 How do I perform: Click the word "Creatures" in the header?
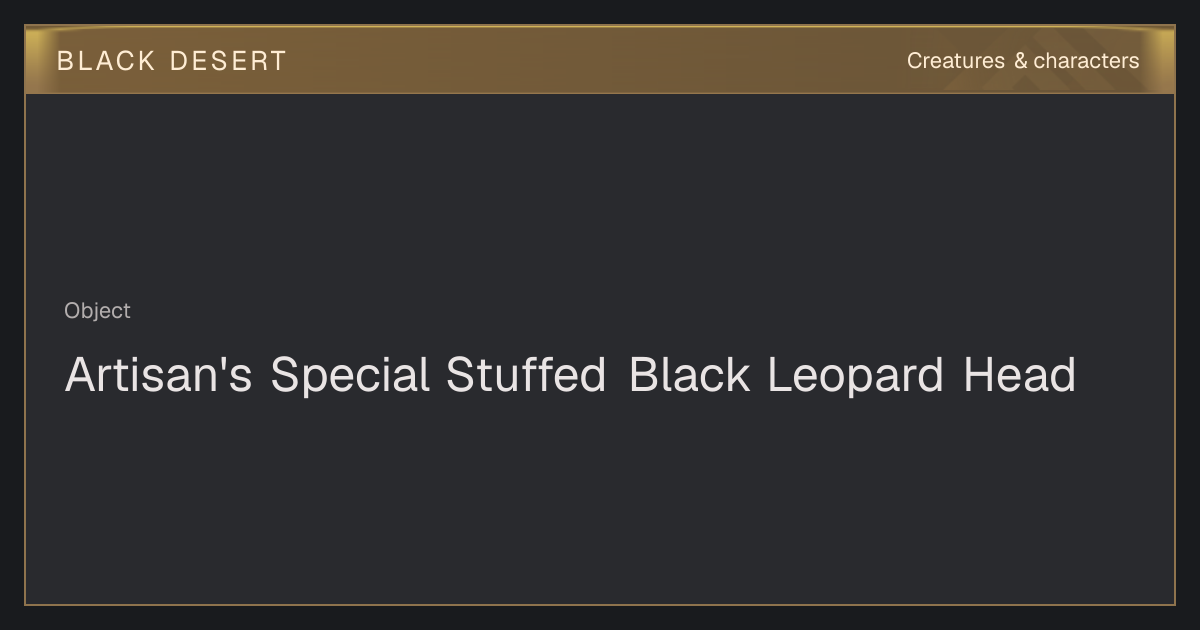point(956,61)
